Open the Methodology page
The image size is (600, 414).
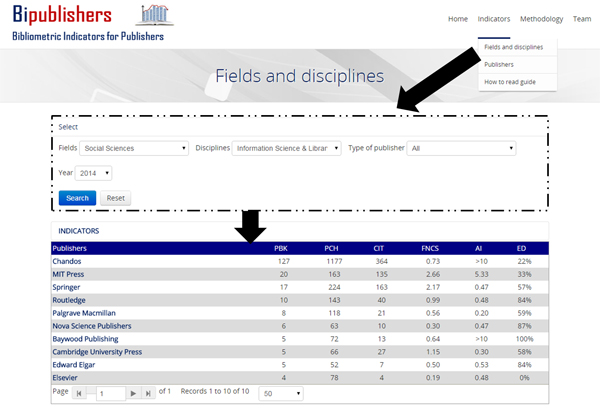tap(541, 19)
